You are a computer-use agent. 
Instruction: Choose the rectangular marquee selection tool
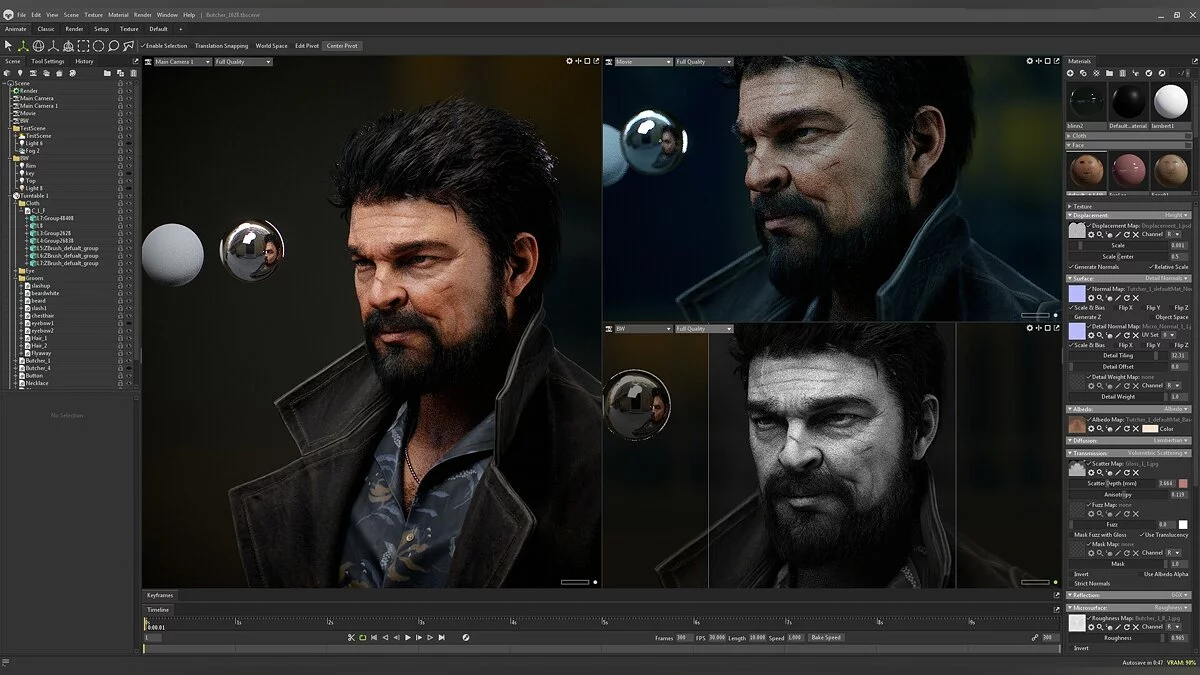tap(84, 46)
